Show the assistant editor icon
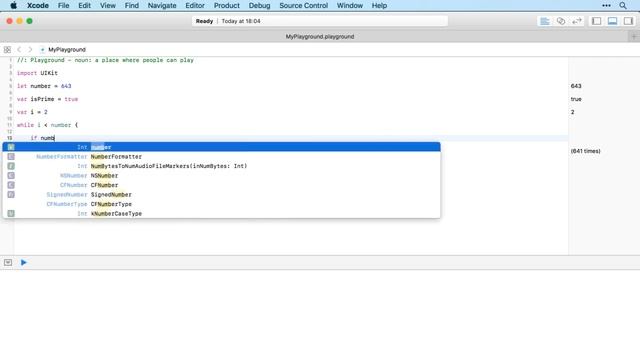 (x=561, y=21)
